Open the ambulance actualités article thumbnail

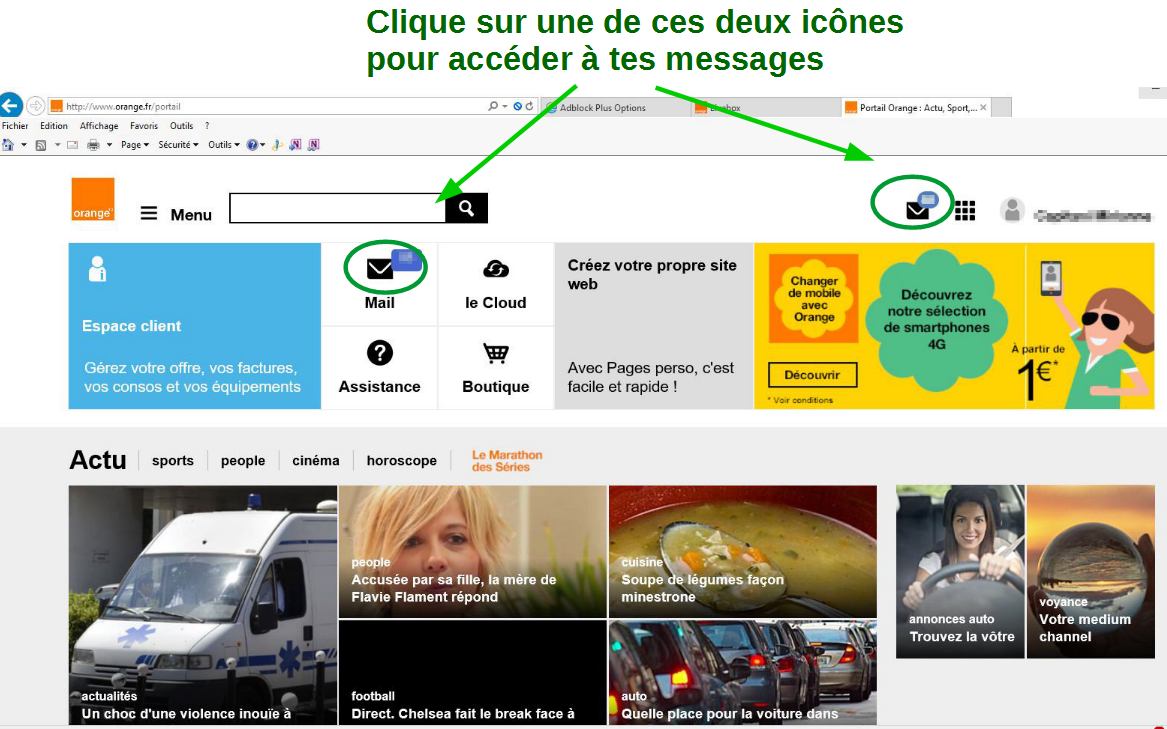click(x=203, y=605)
